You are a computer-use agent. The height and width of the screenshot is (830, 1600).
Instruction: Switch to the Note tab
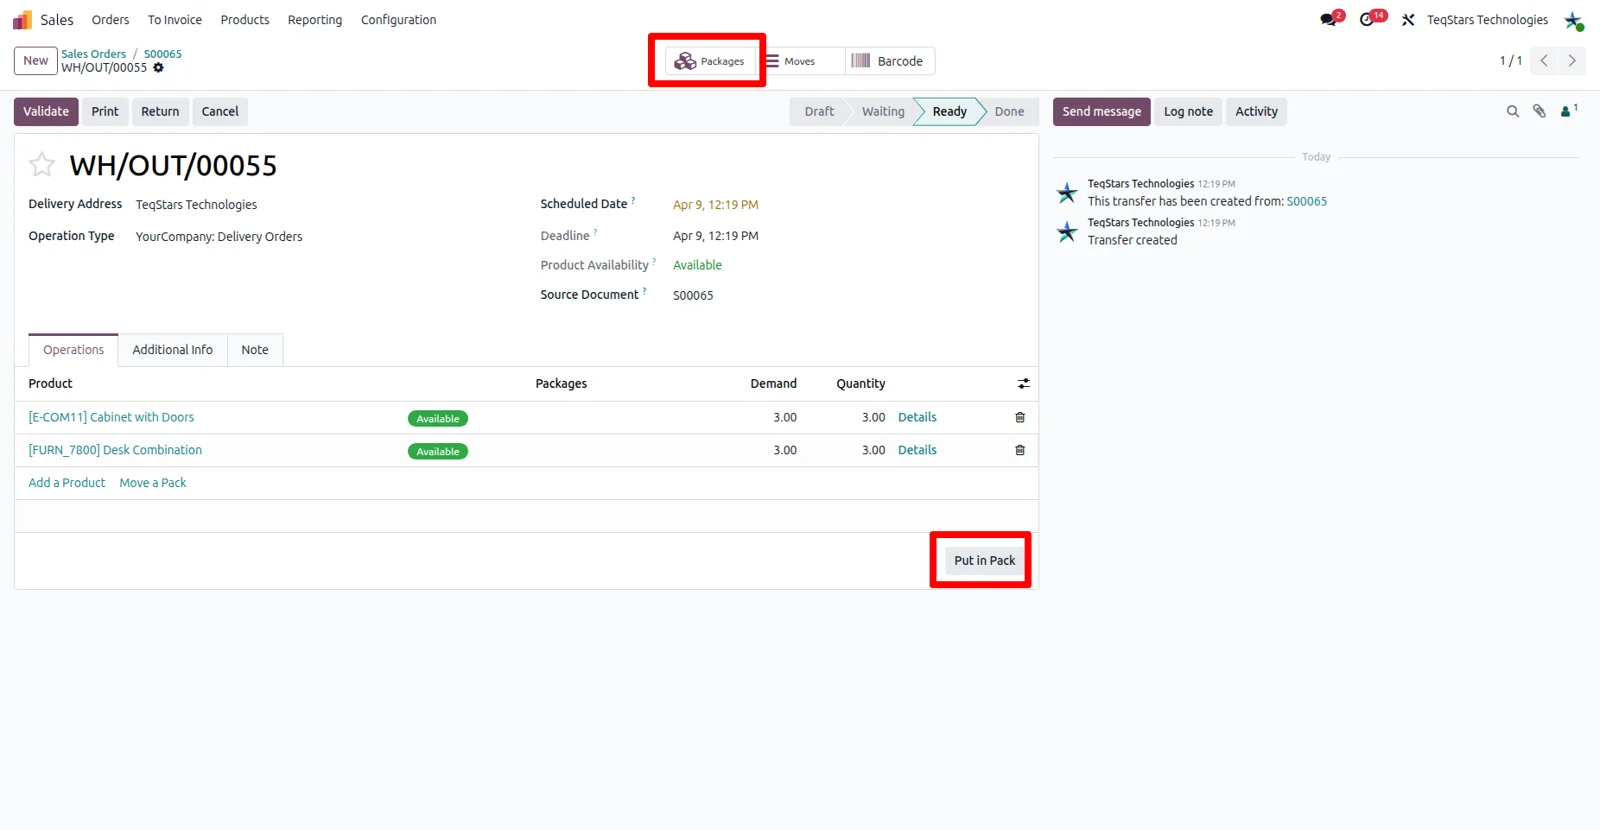tap(255, 350)
